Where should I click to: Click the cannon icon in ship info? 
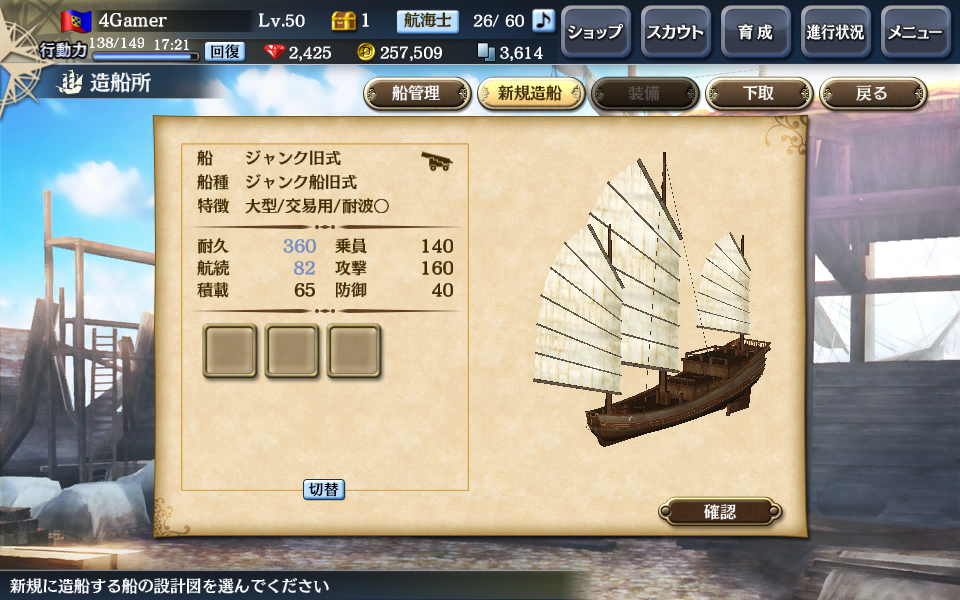[437, 161]
